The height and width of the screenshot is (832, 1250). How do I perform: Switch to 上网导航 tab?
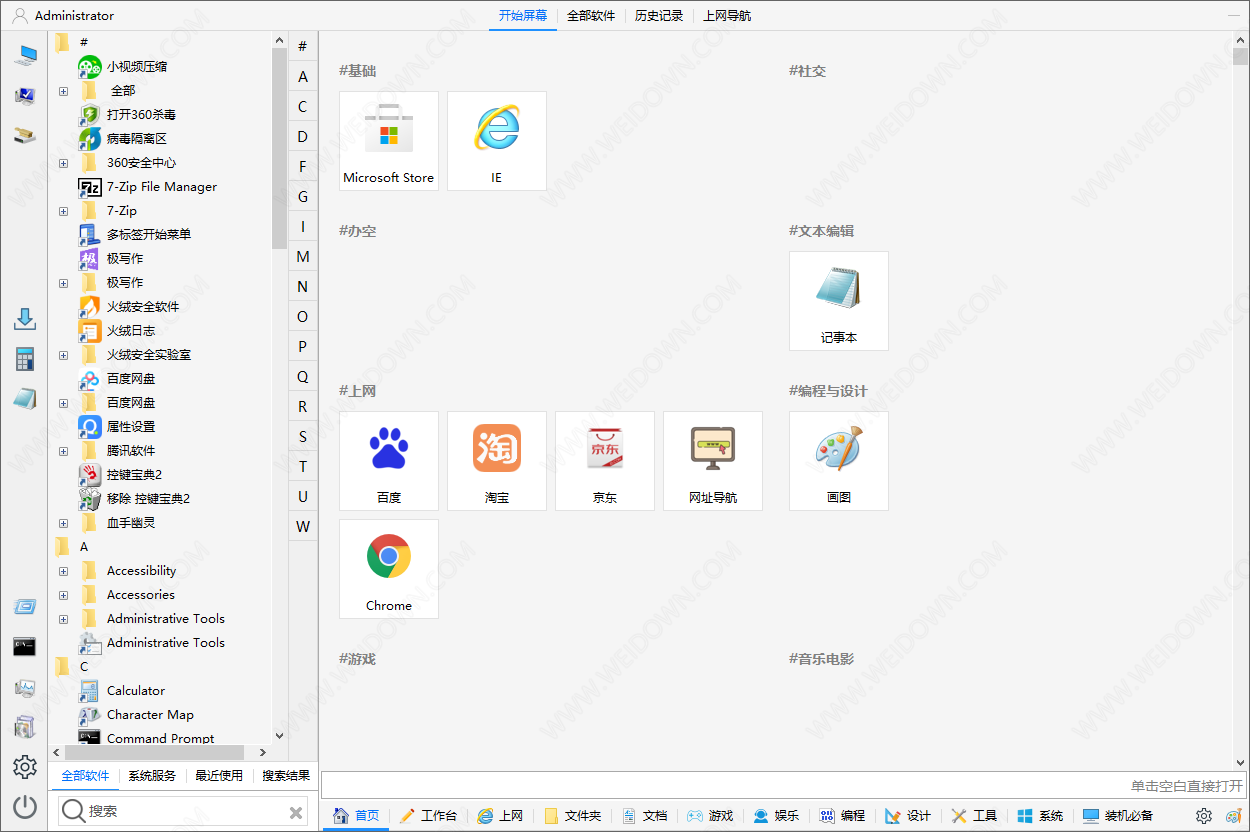coord(727,16)
